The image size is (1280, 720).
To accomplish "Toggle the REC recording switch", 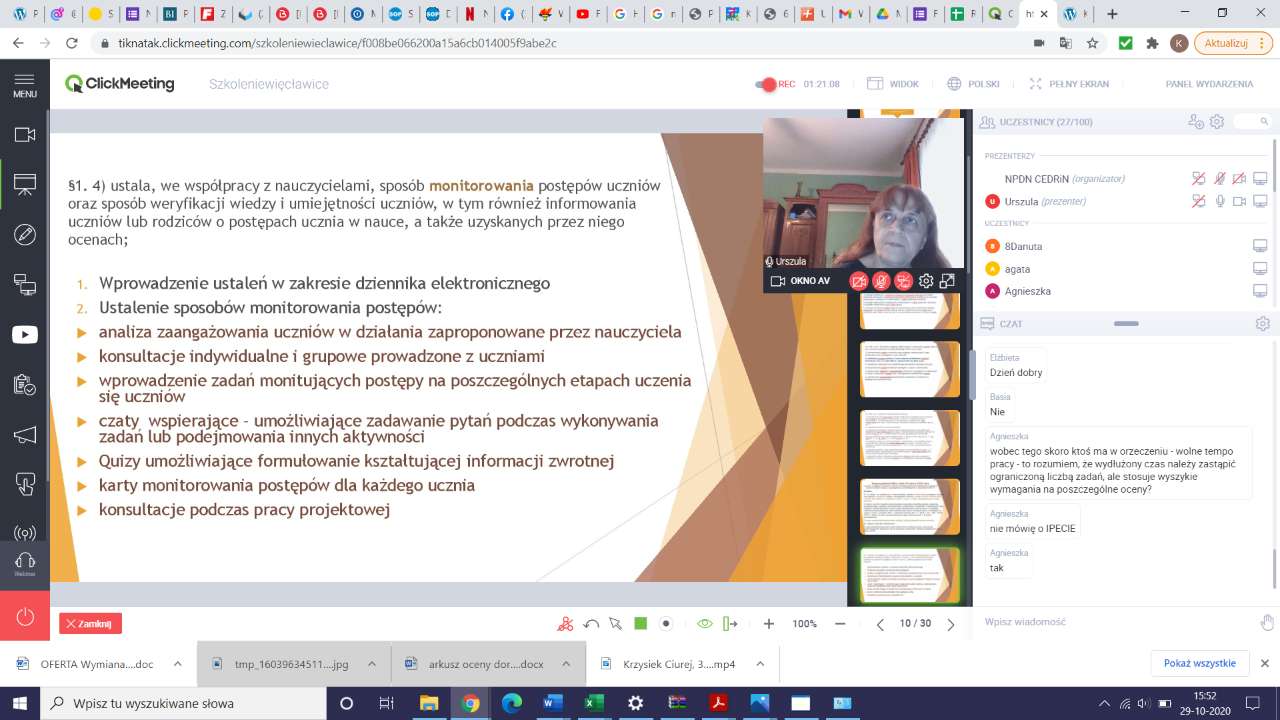I will [766, 85].
